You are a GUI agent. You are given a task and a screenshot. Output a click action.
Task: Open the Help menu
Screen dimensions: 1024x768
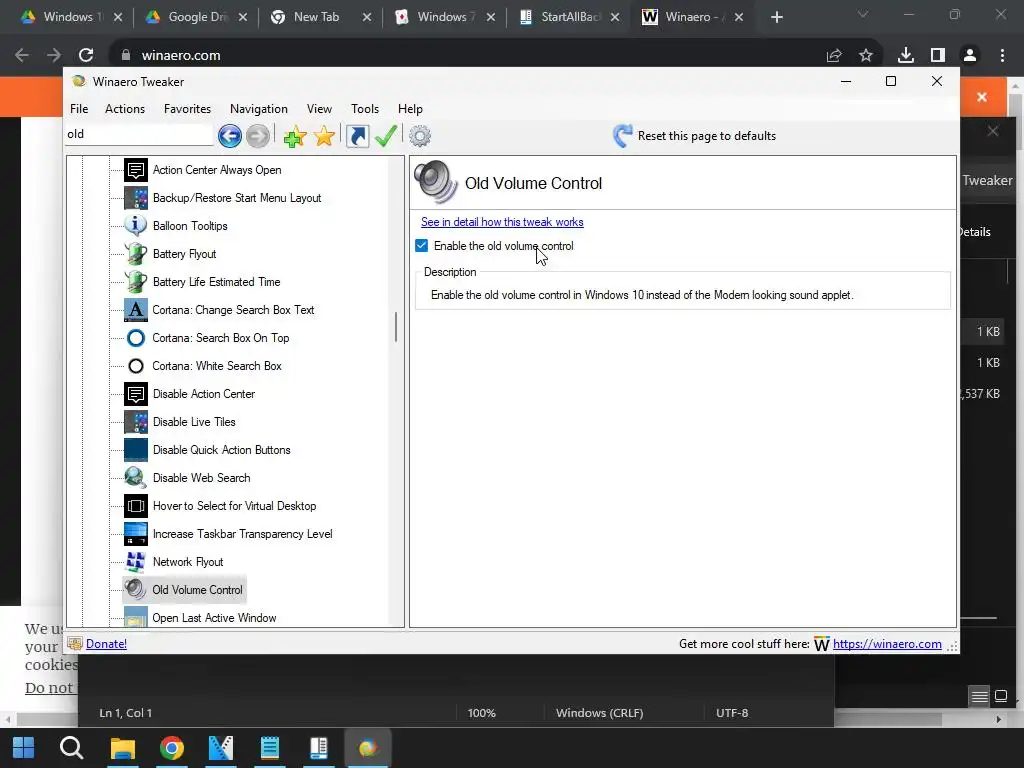410,109
